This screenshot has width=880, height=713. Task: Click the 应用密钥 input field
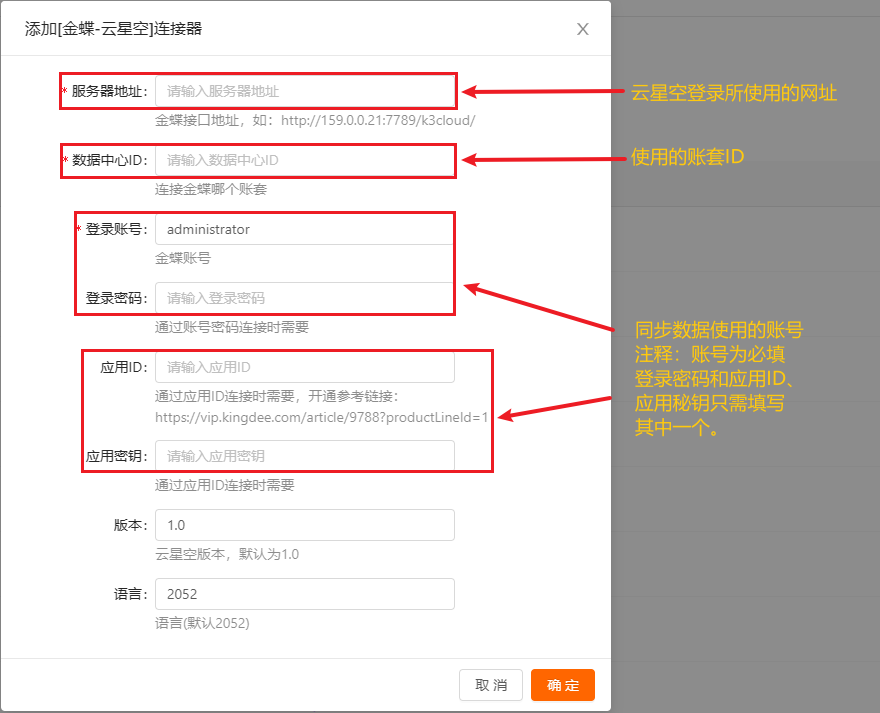tap(304, 456)
